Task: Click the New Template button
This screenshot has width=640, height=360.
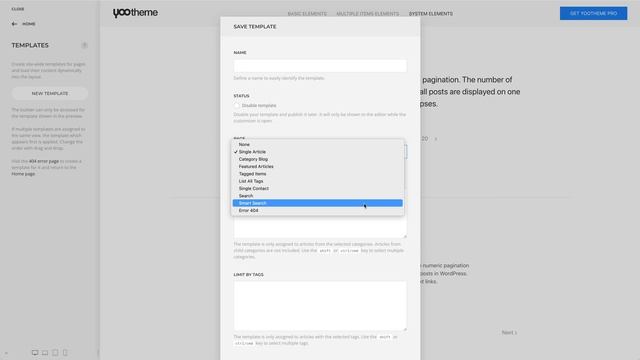Action: click(50, 93)
